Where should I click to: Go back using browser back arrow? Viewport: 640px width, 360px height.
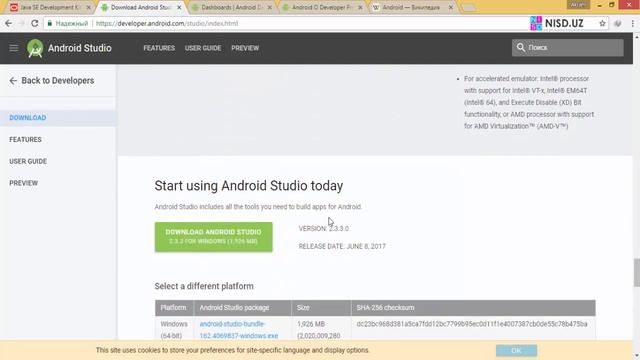click(x=8, y=24)
